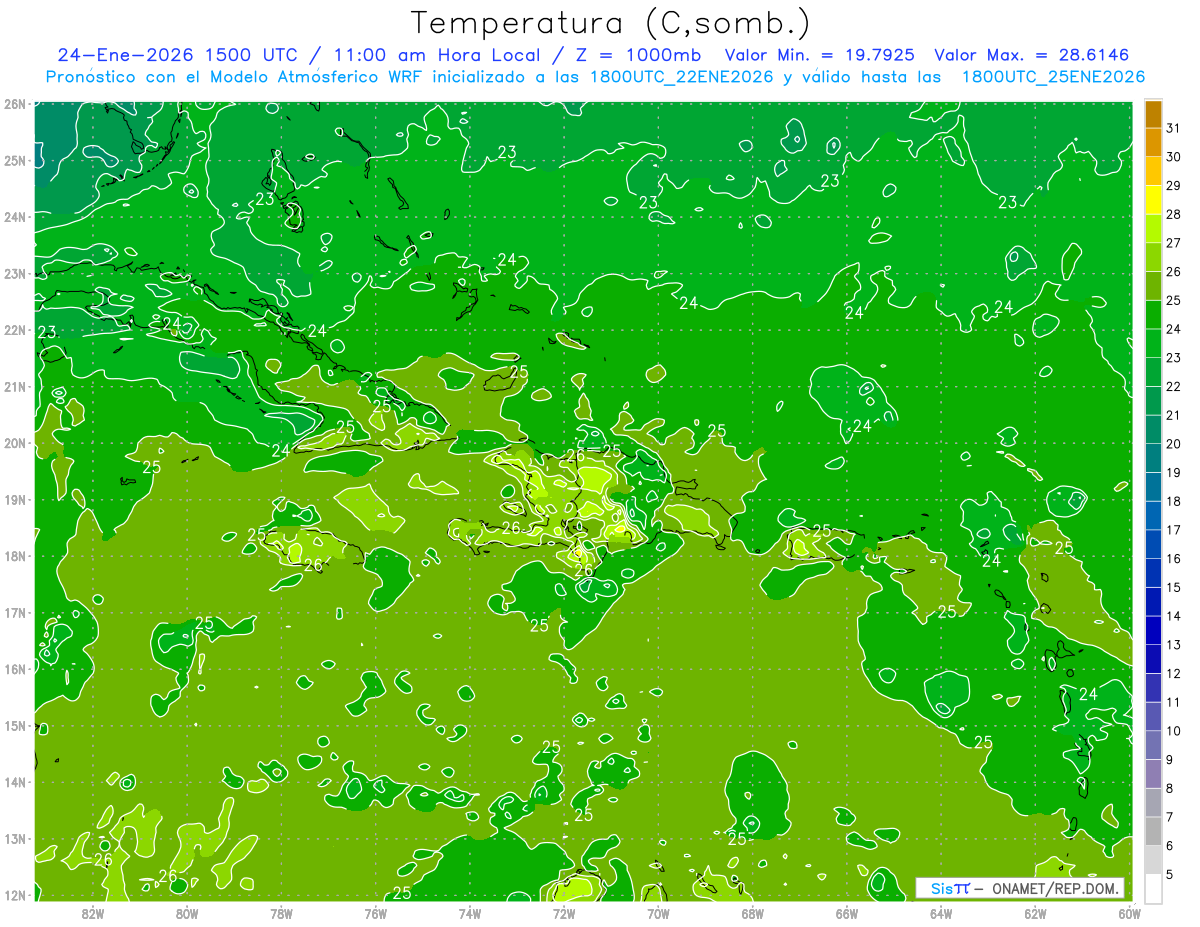Click the '18N' latitude label
Viewport: 1200px width, 927px height.
pos(14,556)
